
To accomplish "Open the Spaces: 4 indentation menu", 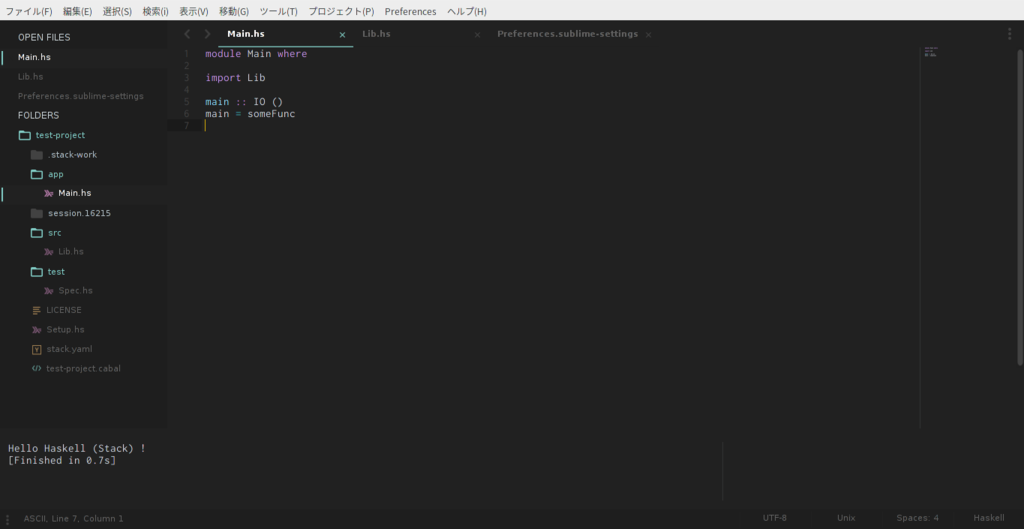I will (918, 518).
